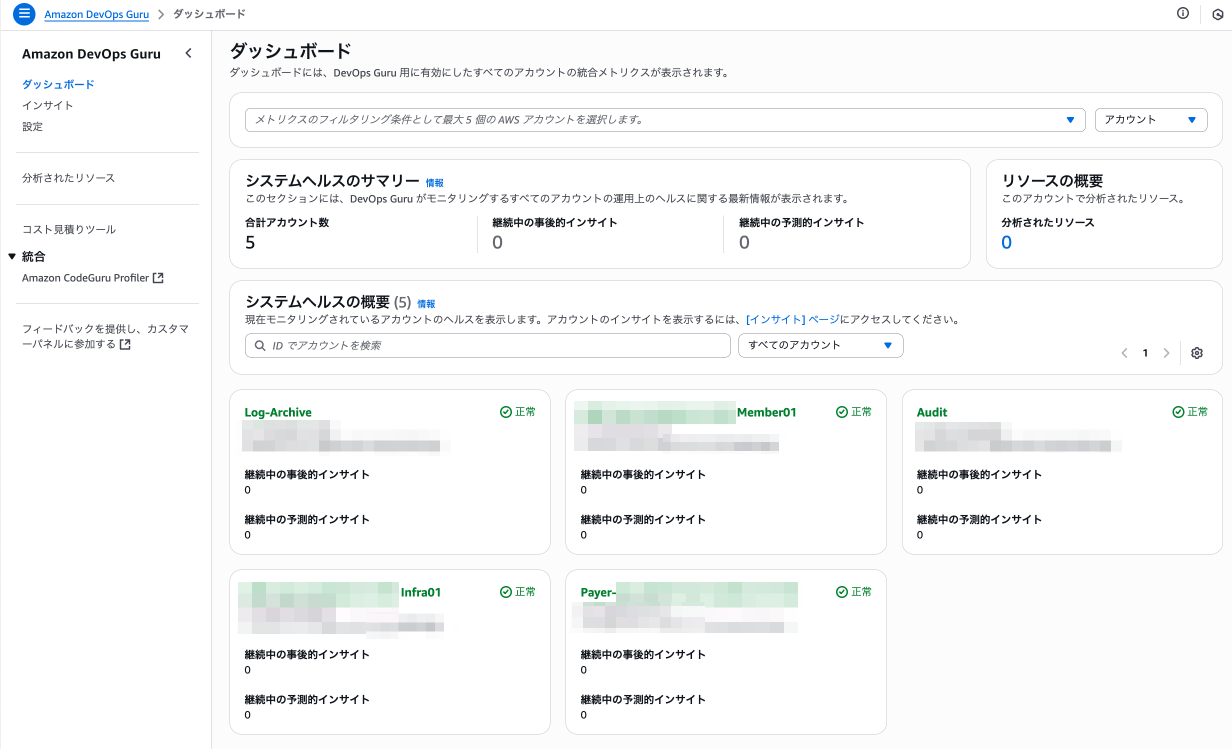The width and height of the screenshot is (1232, 749).
Task: Open the Member01 account card title
Action: tap(767, 412)
